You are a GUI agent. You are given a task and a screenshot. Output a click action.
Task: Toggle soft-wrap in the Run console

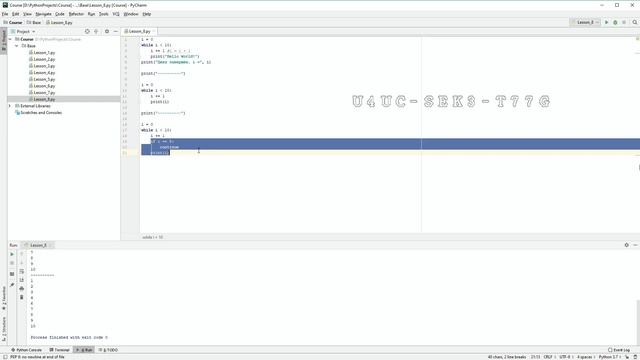coord(22,271)
